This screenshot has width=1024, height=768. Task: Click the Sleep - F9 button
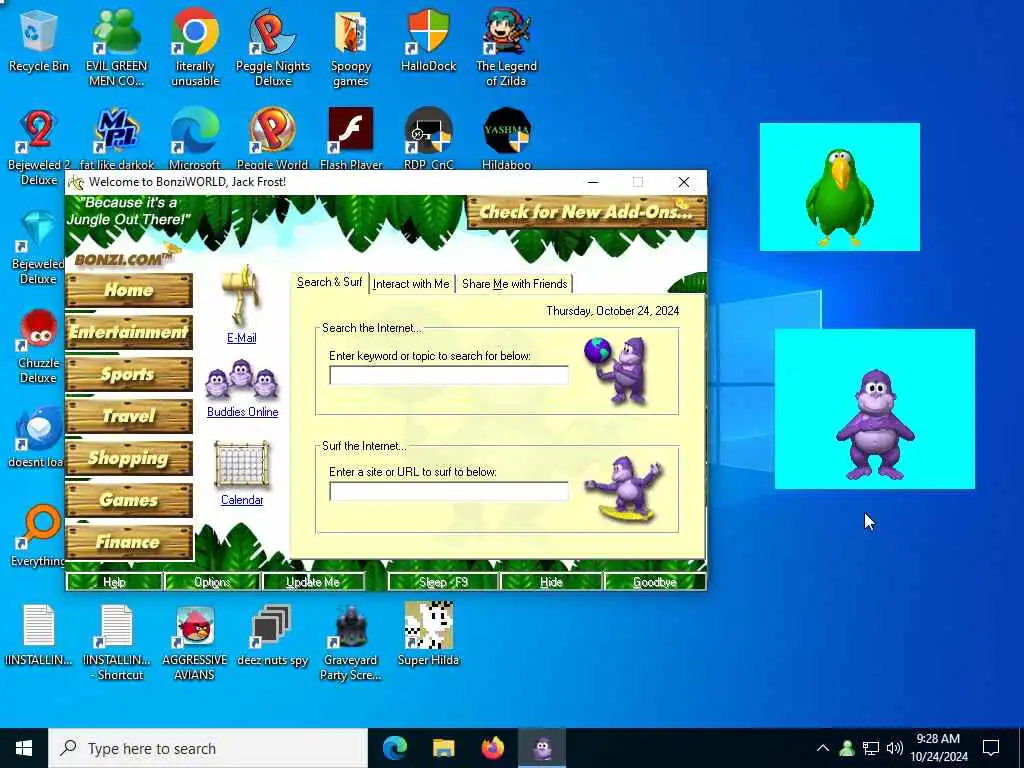click(x=443, y=582)
